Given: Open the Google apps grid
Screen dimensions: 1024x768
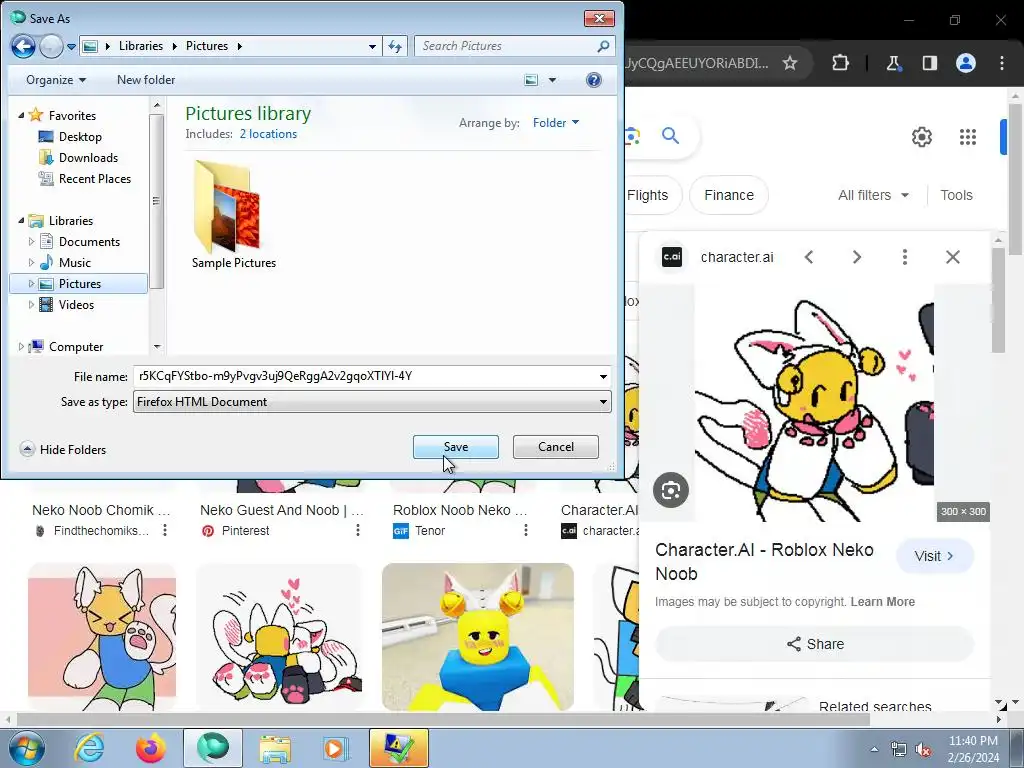Looking at the screenshot, I should [968, 136].
